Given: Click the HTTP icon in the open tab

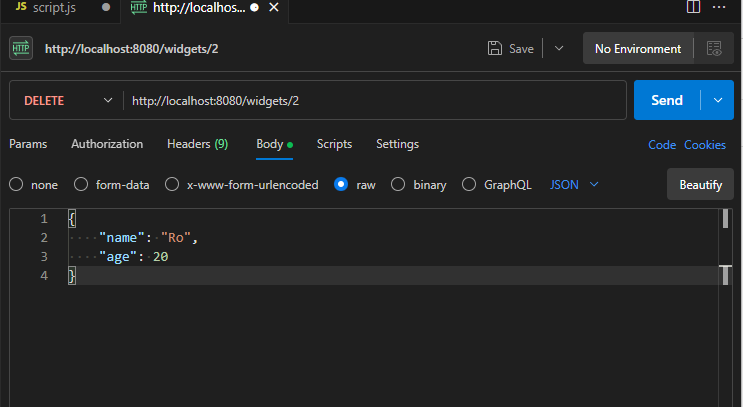Looking at the screenshot, I should 137,8.
